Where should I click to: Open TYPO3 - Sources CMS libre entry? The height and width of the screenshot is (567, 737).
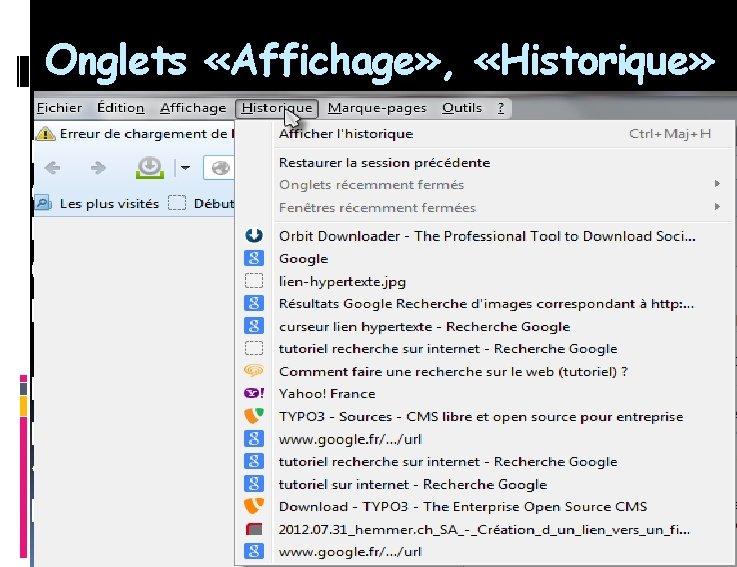pyautogui.click(x=484, y=417)
